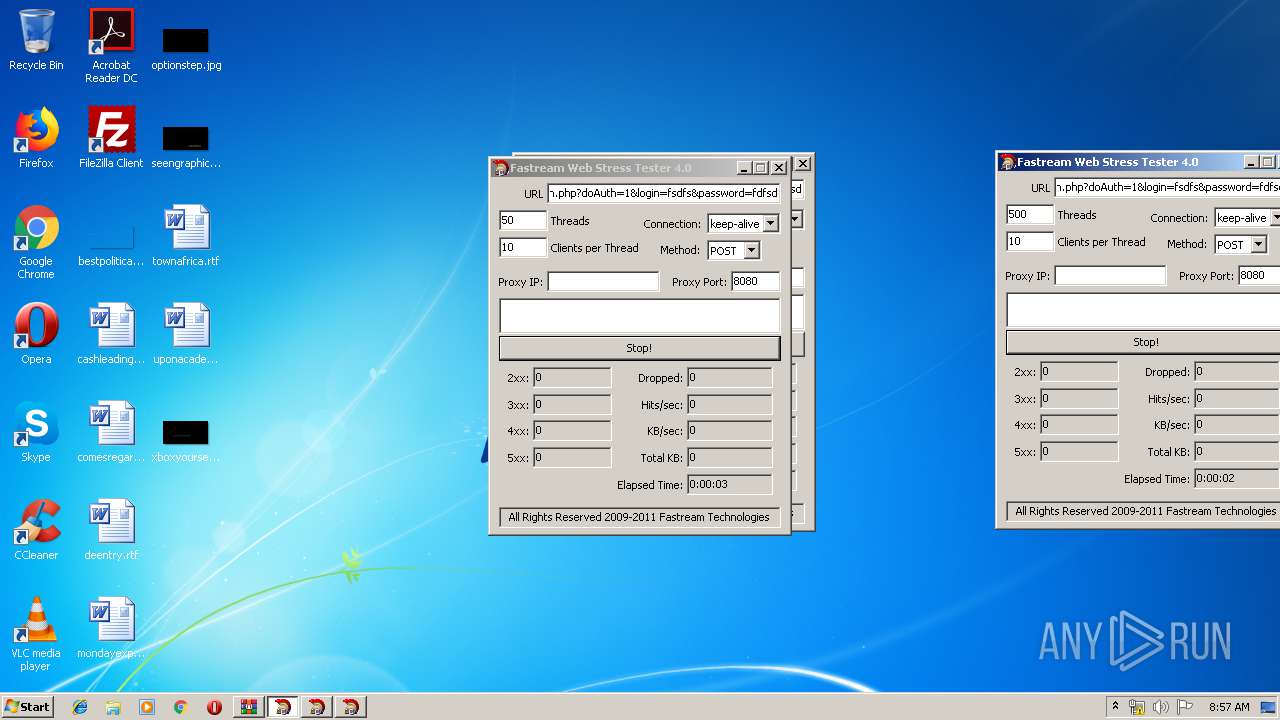Click All Rights Reserved status bar, center window
The width and height of the screenshot is (1280, 720).
click(639, 517)
